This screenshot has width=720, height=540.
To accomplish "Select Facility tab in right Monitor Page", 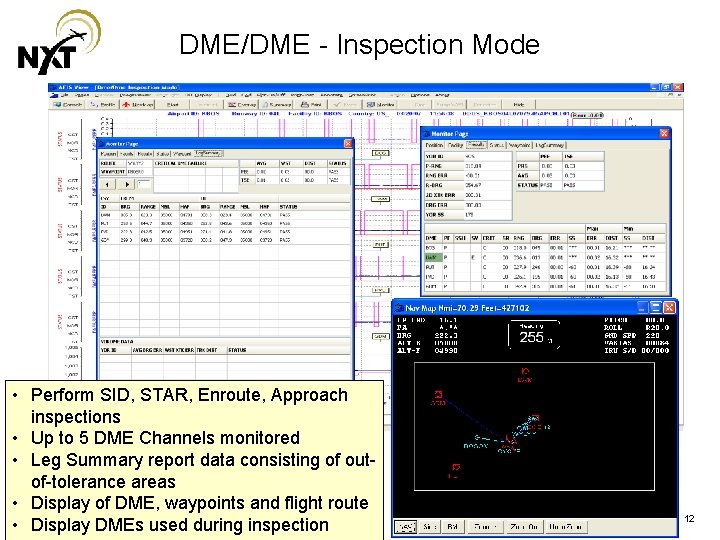I will tap(456, 145).
